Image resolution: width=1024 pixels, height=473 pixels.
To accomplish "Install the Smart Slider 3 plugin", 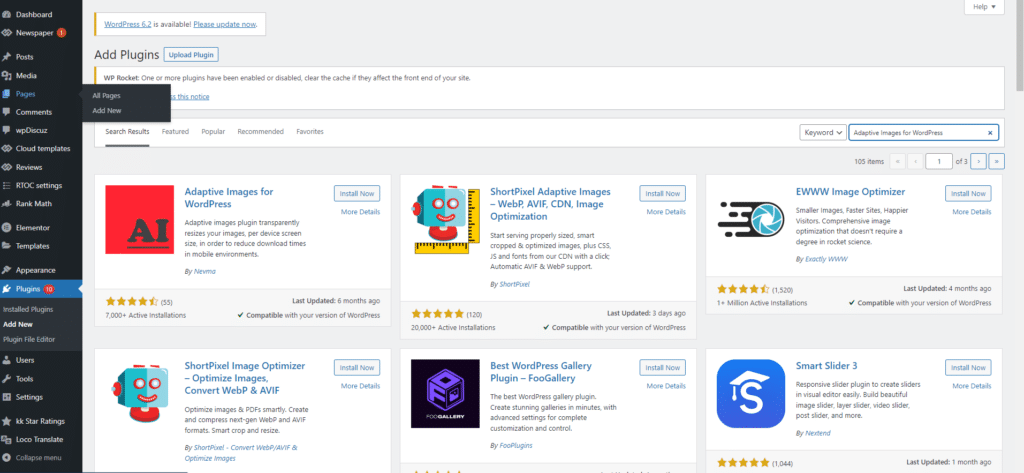I will 968,368.
